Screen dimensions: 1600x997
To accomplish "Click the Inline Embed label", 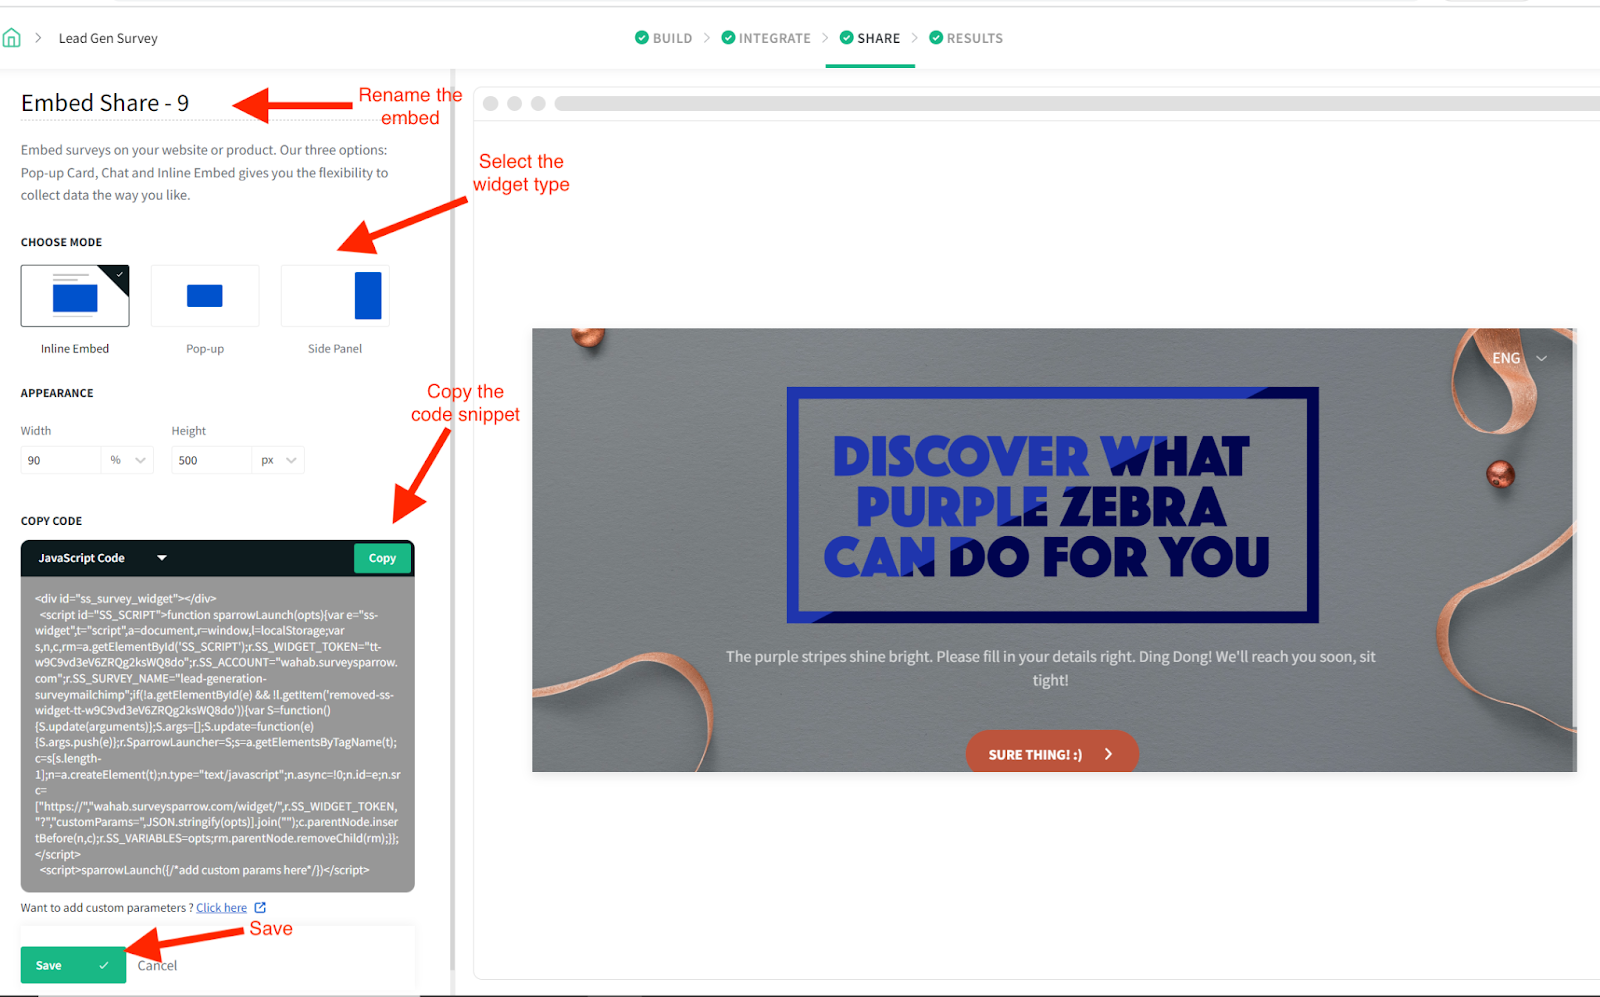I will pyautogui.click(x=75, y=349).
